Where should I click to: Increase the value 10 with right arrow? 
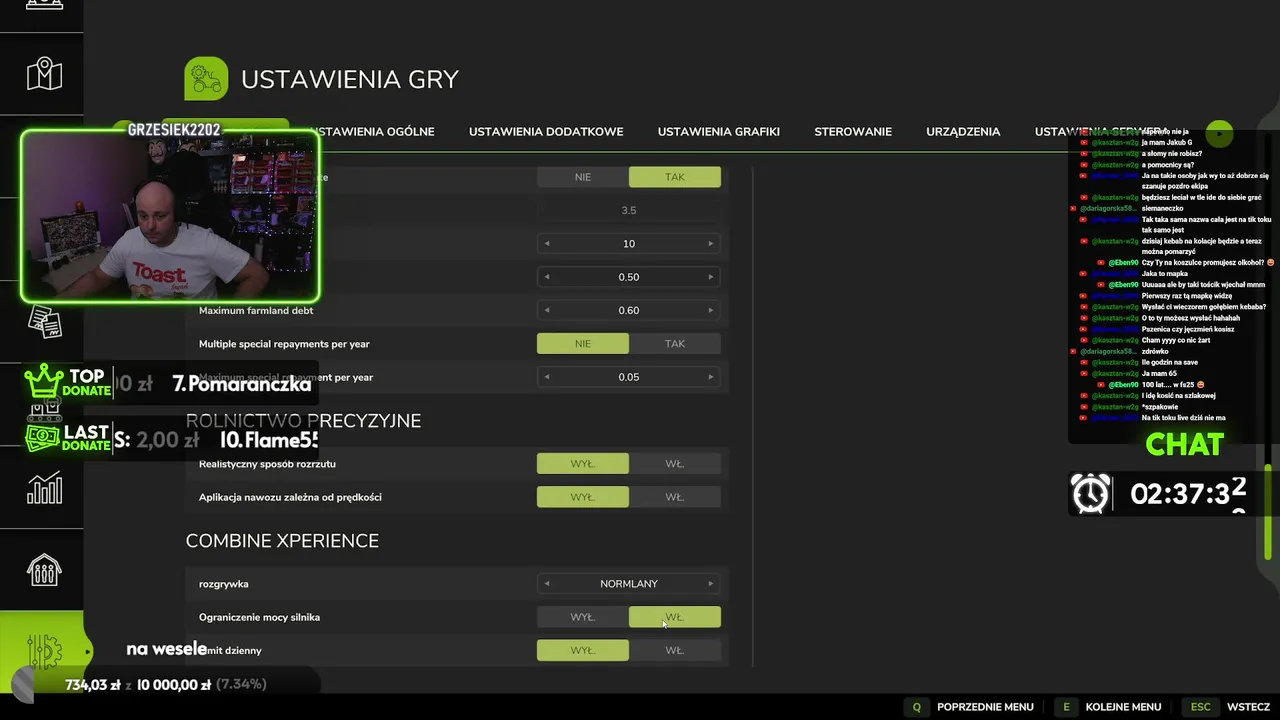click(x=711, y=244)
